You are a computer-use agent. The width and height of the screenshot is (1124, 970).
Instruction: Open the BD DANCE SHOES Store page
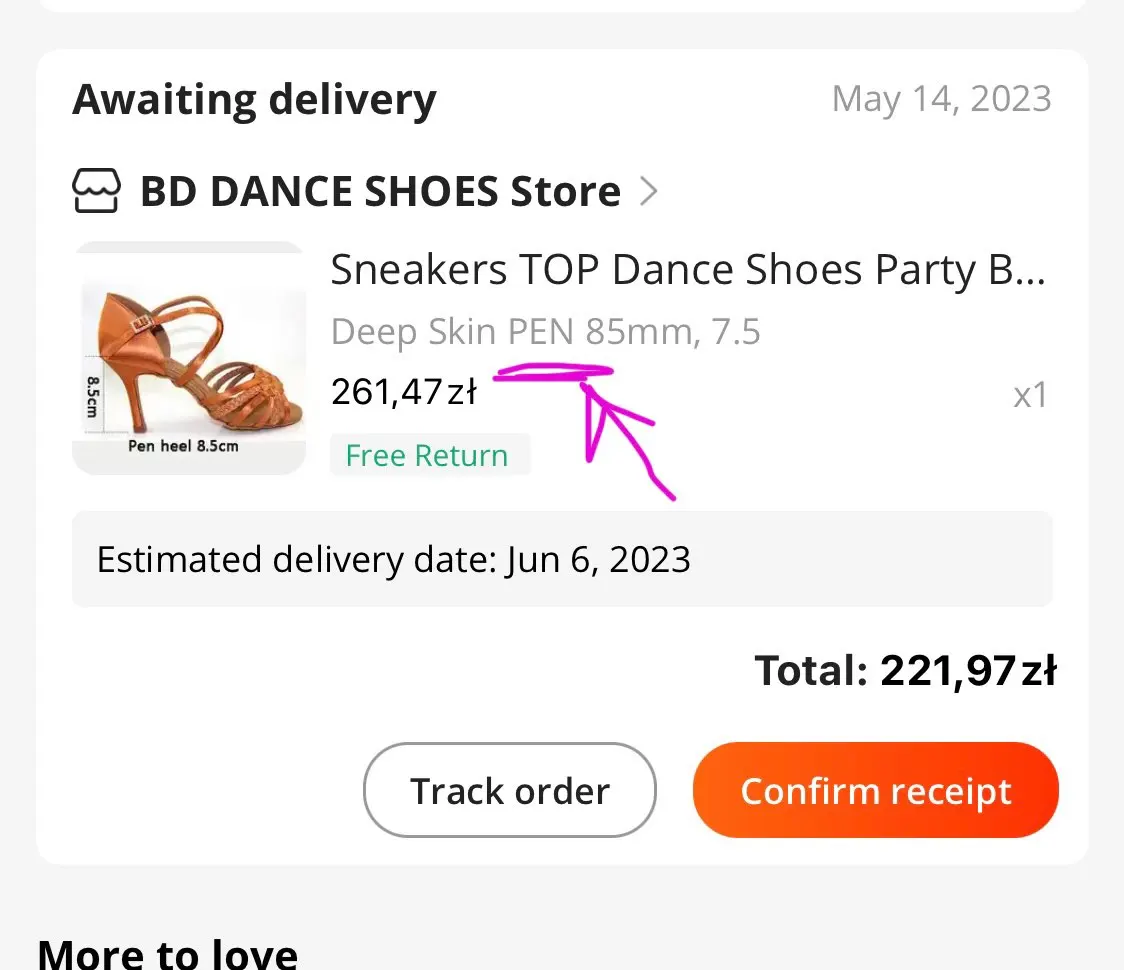pyautogui.click(x=380, y=190)
